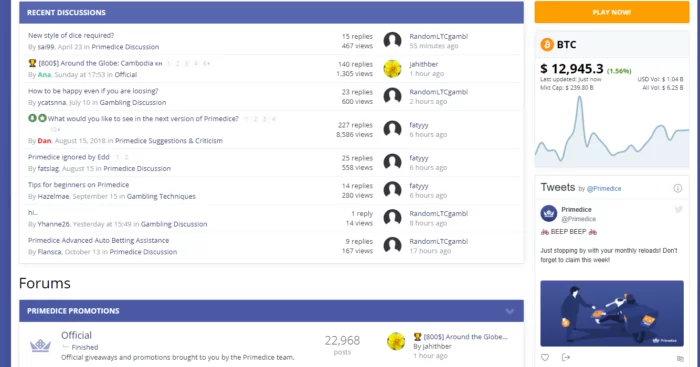Click trophy icon beside Around the Globe: Cambodia topic
Image resolution: width=700 pixels, height=367 pixels.
point(32,63)
